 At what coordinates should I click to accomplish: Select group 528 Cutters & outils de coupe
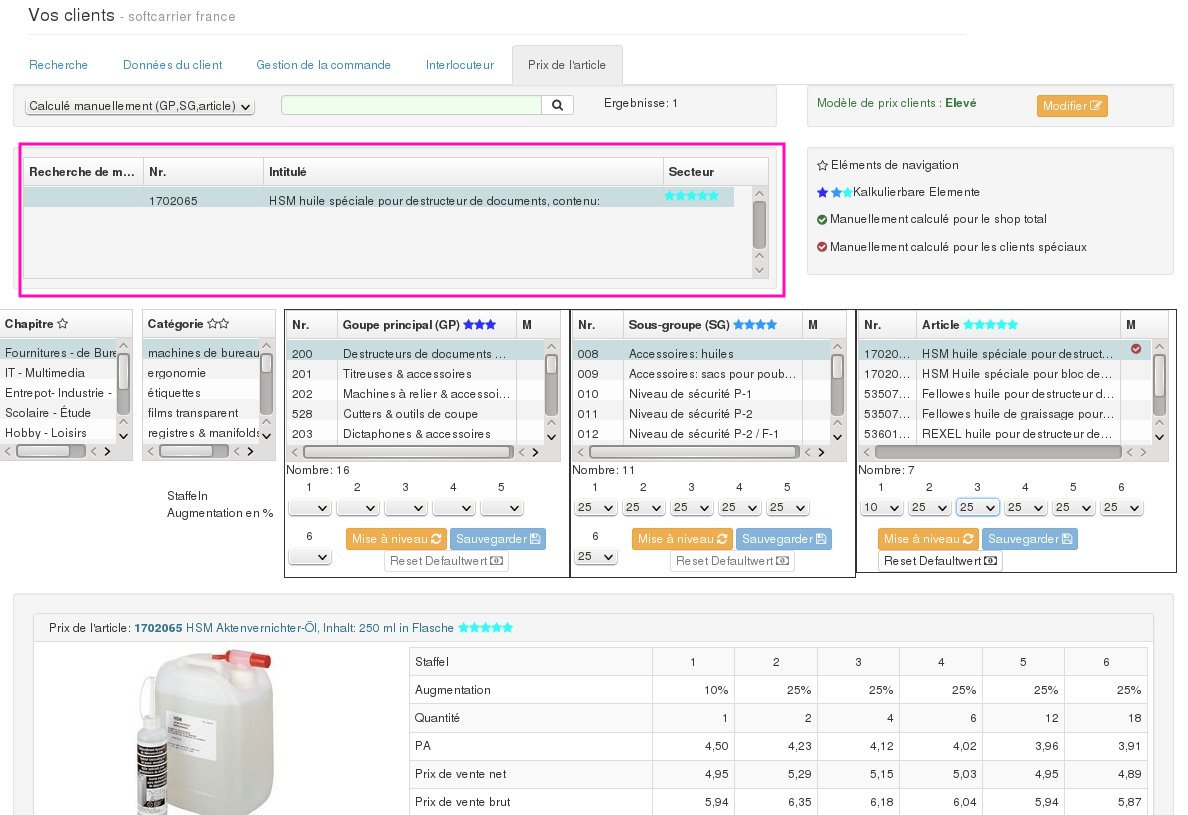click(415, 414)
